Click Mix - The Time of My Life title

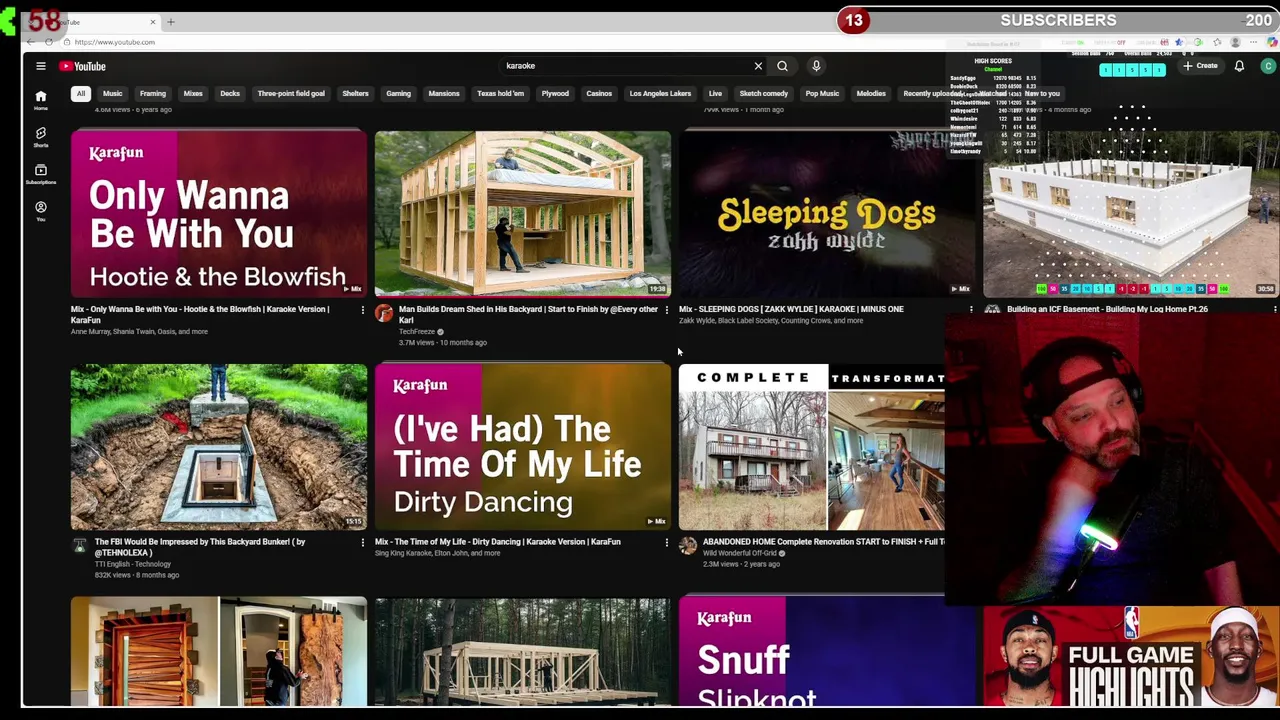coord(498,542)
